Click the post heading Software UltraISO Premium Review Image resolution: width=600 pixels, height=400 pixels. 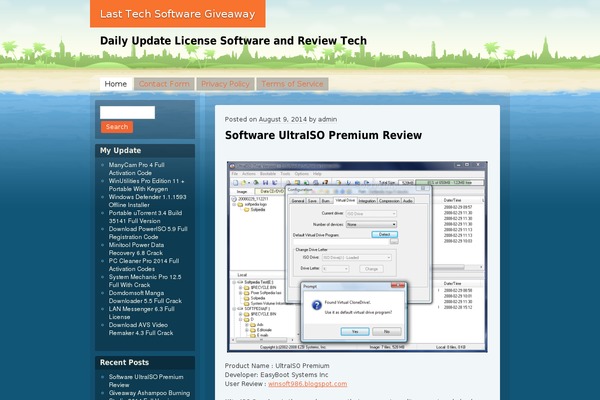[323, 135]
